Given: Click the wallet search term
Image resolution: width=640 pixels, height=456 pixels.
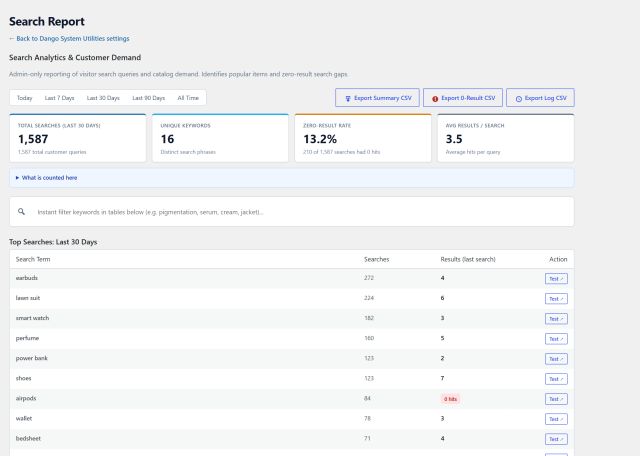Looking at the screenshot, I should point(24,418).
